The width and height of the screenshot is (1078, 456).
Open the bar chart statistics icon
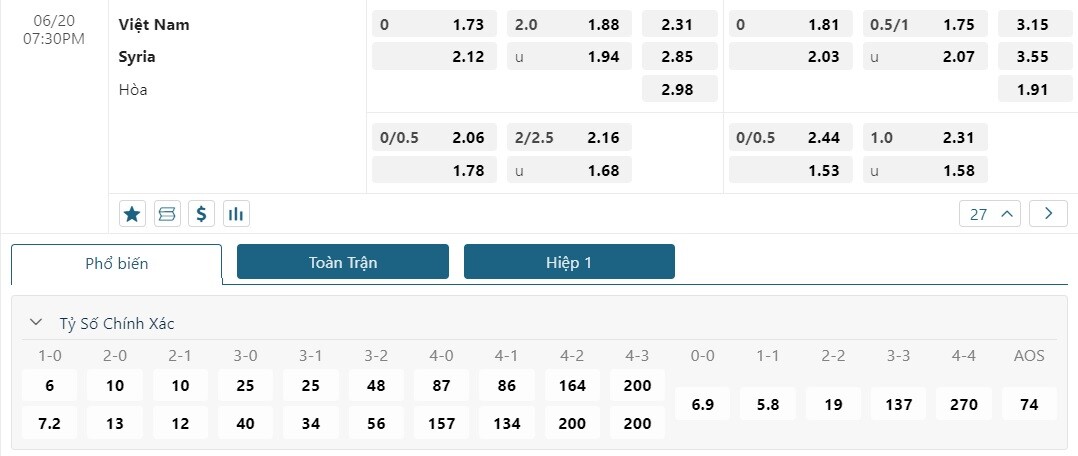pos(237,213)
